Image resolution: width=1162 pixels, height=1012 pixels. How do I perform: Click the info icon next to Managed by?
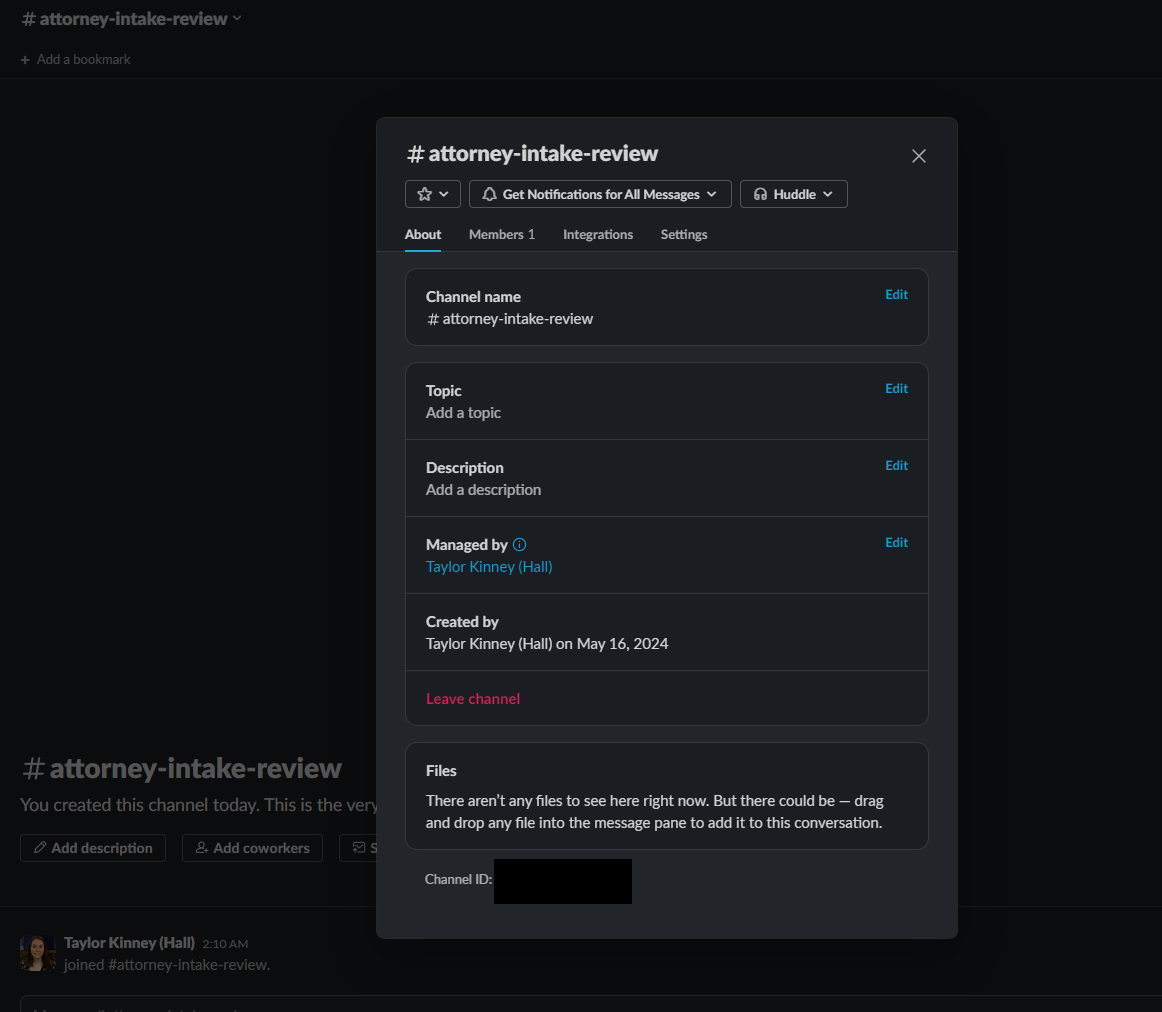pyautogui.click(x=519, y=544)
